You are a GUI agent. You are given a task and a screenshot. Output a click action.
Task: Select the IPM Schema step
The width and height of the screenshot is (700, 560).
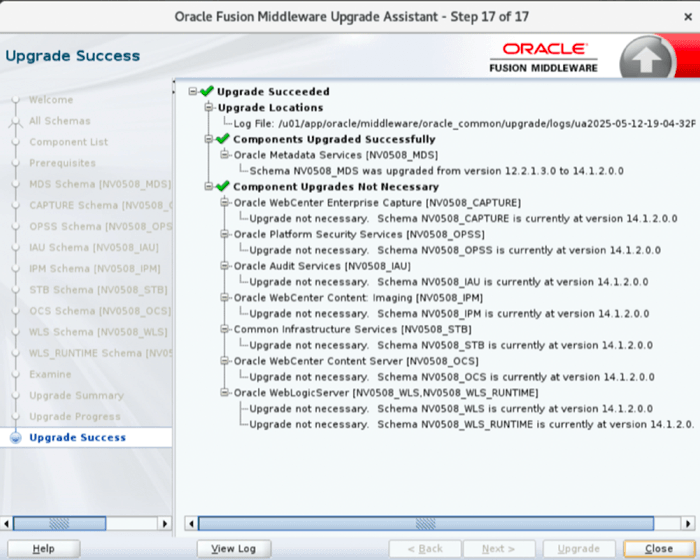tap(95, 269)
